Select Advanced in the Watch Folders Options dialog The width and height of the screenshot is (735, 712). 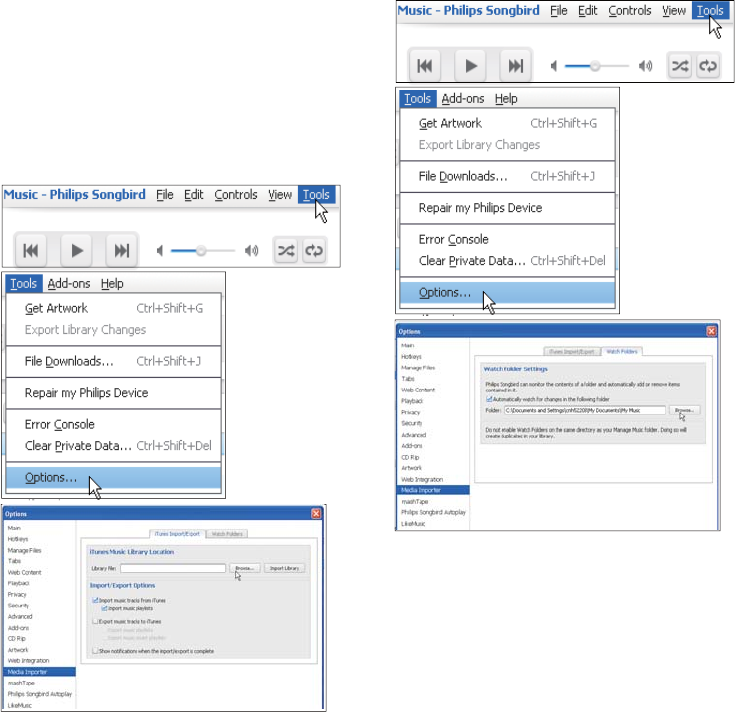pyautogui.click(x=413, y=435)
